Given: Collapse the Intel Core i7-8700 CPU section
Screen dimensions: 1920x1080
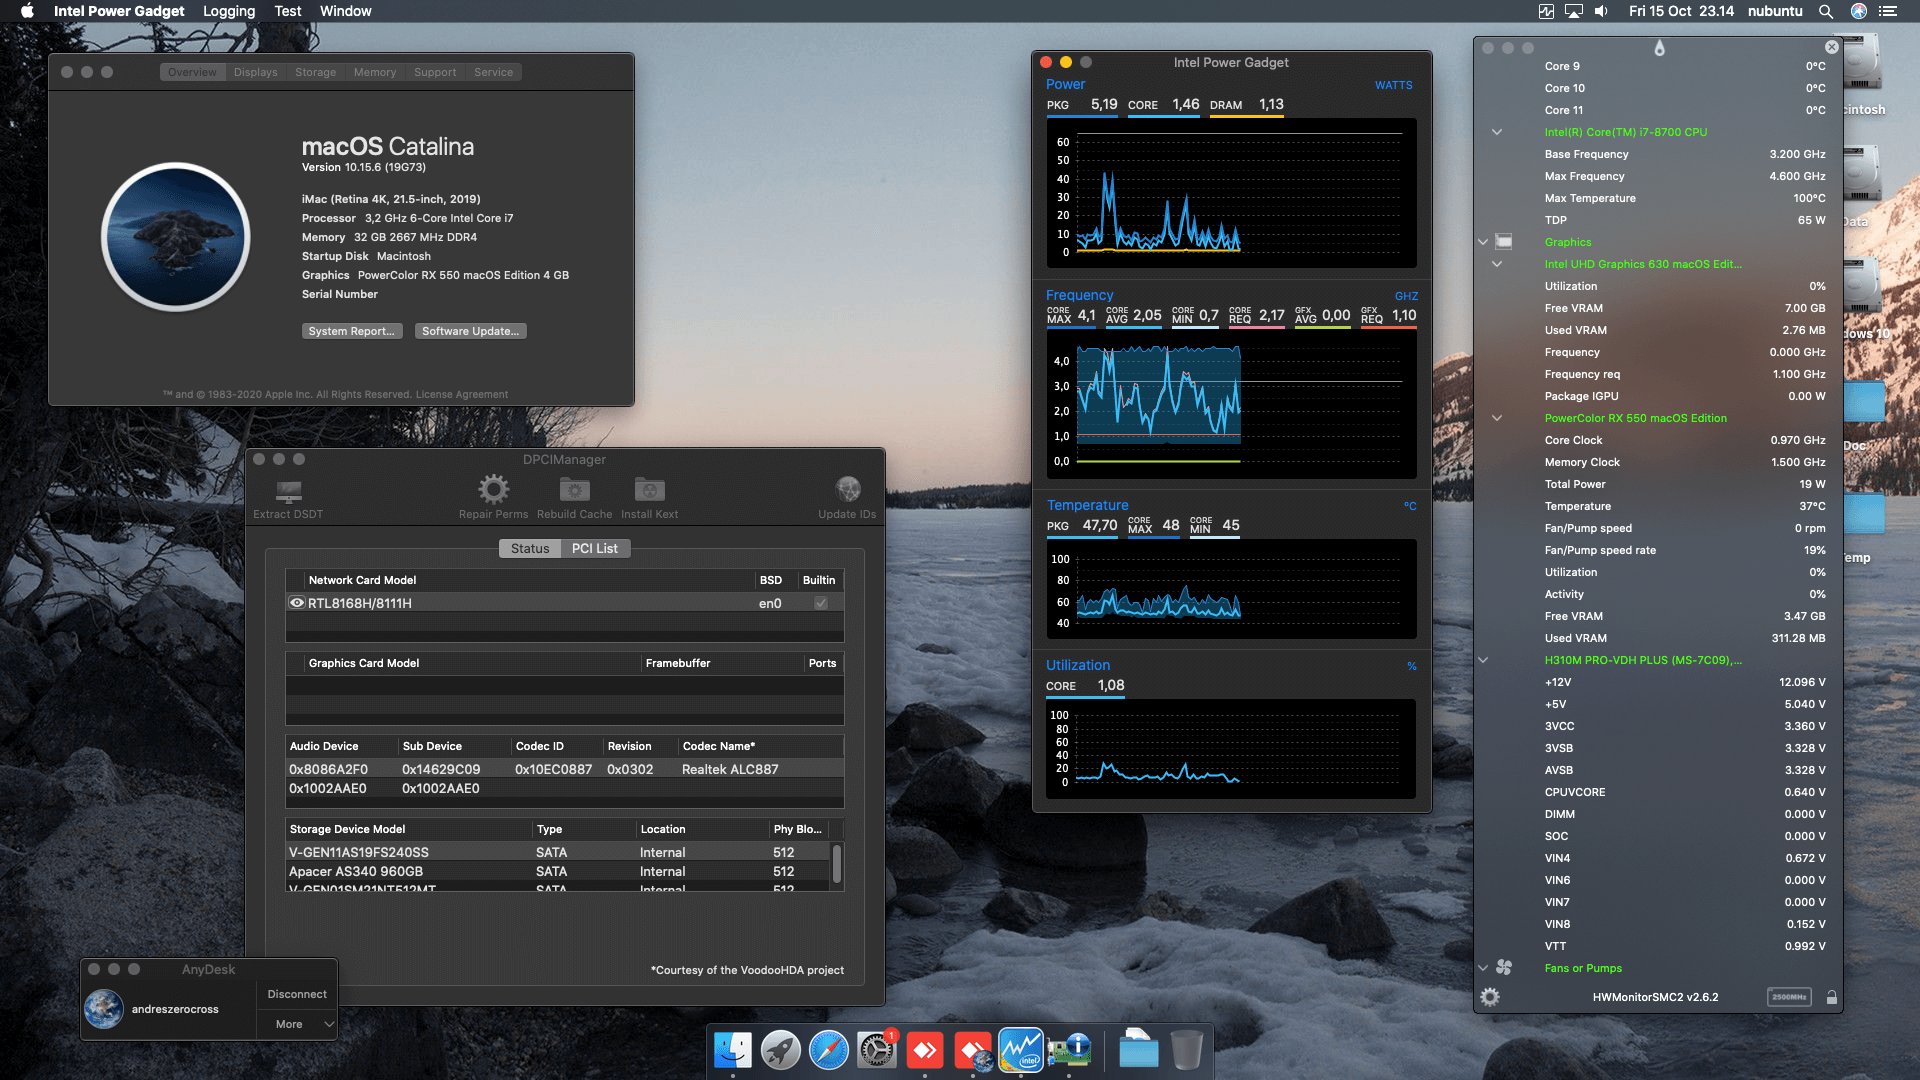Looking at the screenshot, I should pyautogui.click(x=1497, y=132).
